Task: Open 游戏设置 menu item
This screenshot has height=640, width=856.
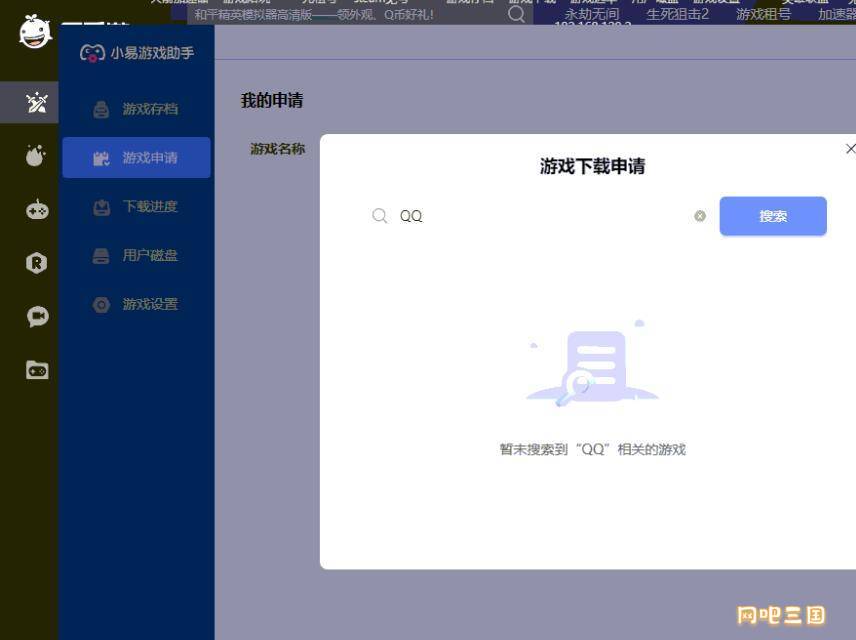Action: [136, 304]
